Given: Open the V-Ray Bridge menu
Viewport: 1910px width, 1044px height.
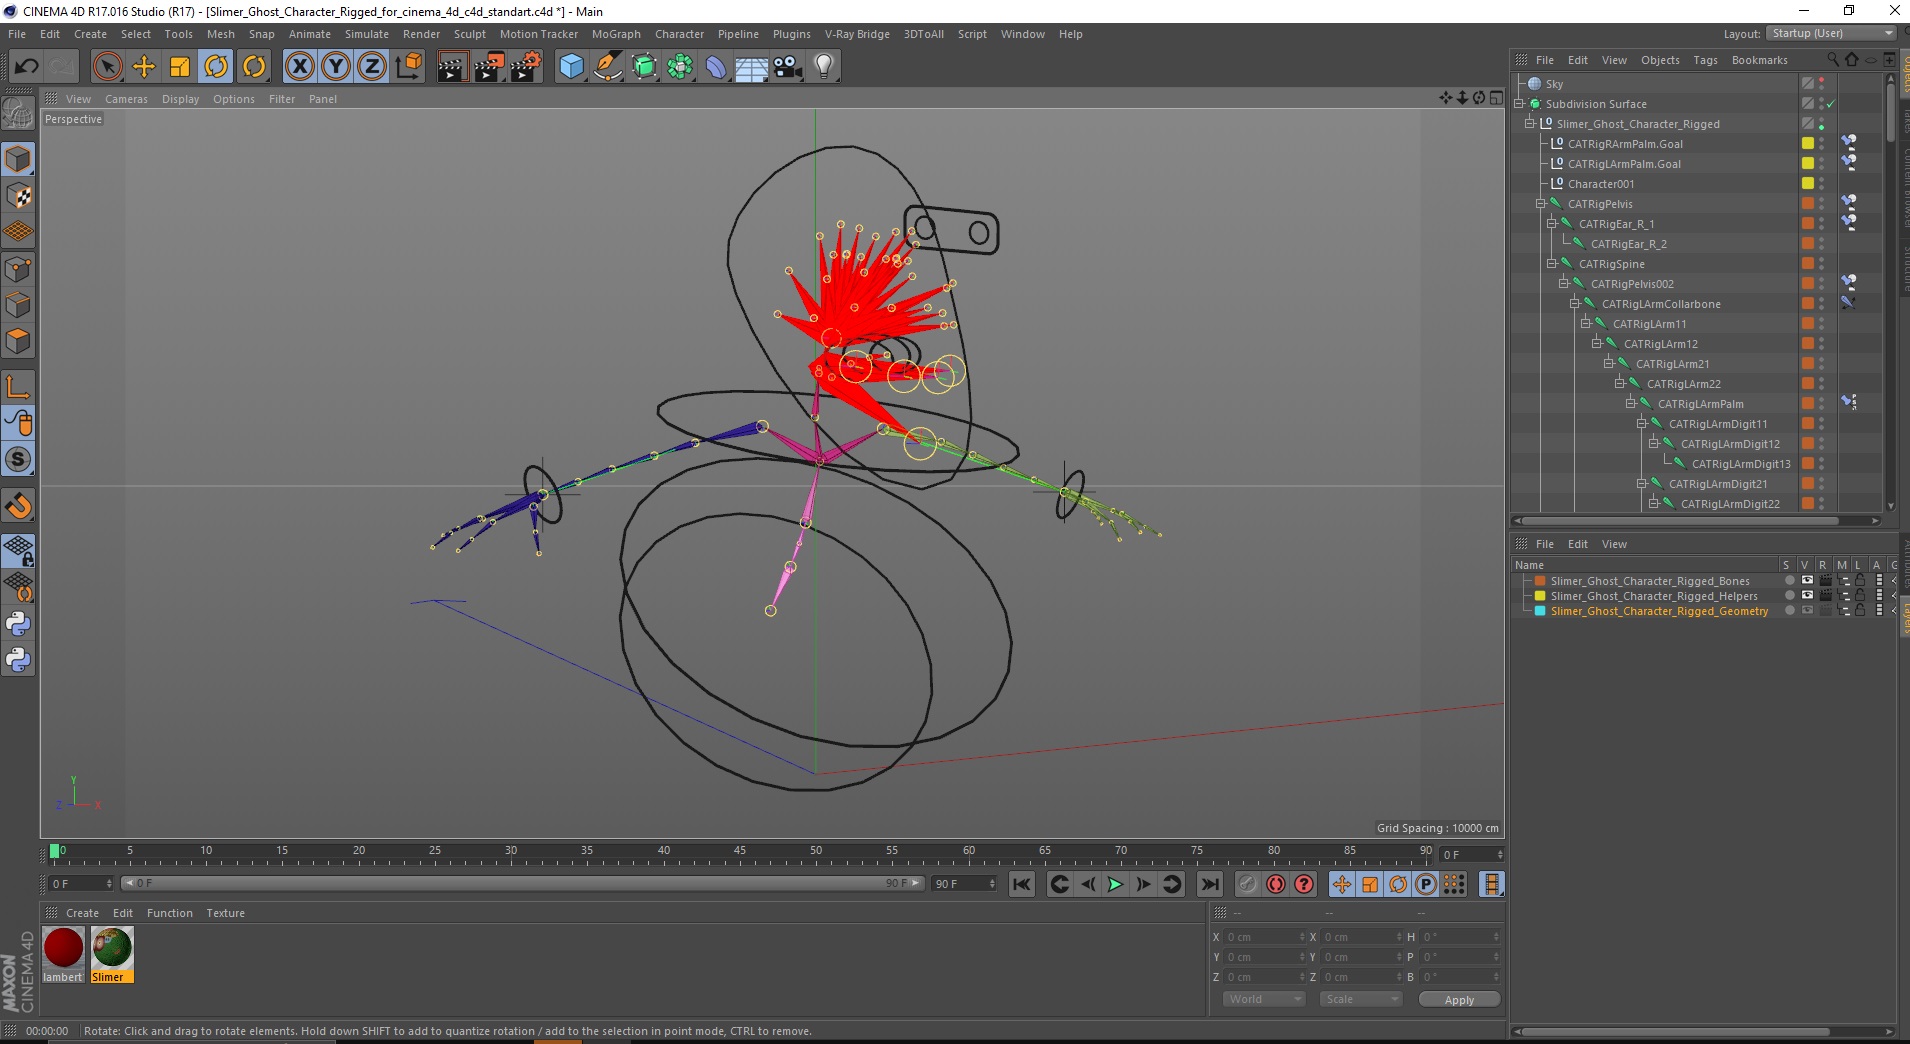Looking at the screenshot, I should [x=857, y=34].
